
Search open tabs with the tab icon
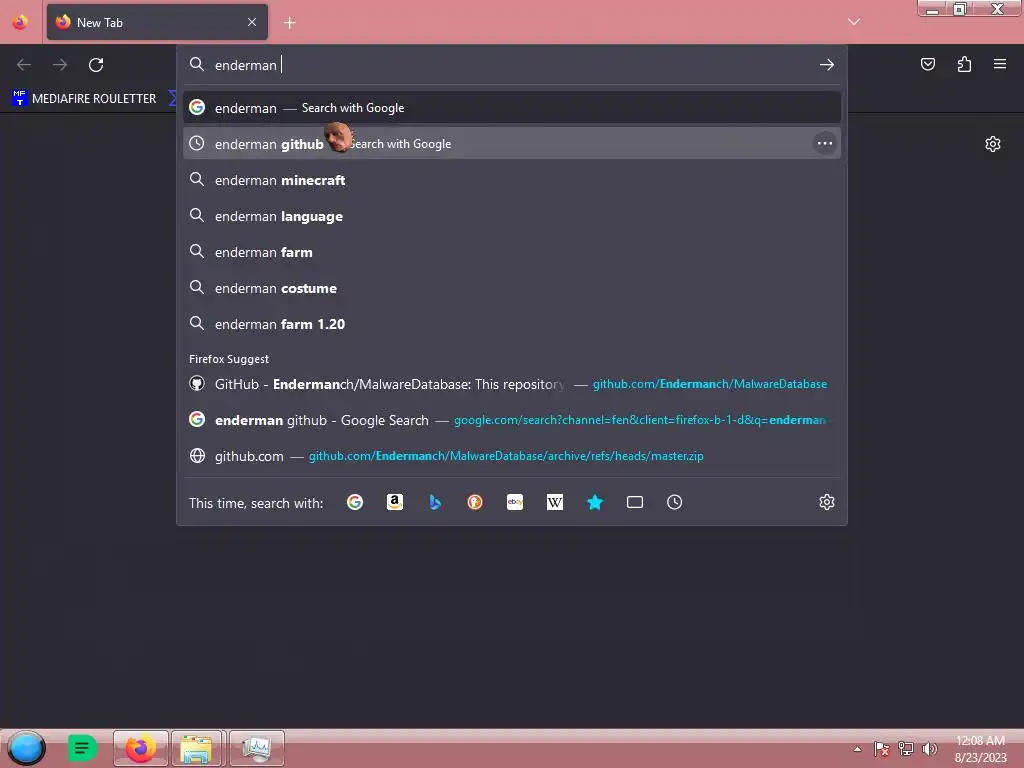pyautogui.click(x=635, y=502)
